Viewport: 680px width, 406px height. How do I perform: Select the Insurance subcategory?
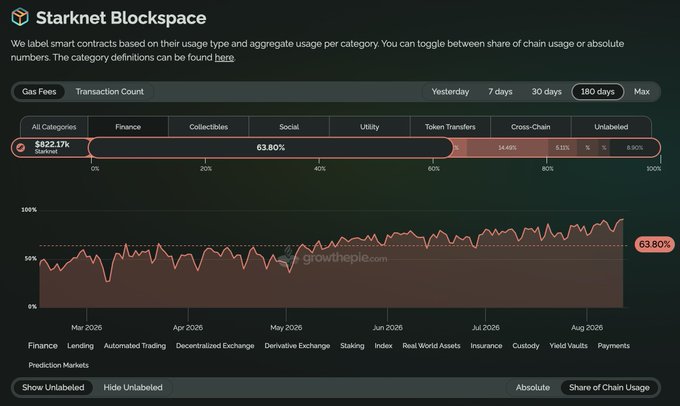(486, 346)
